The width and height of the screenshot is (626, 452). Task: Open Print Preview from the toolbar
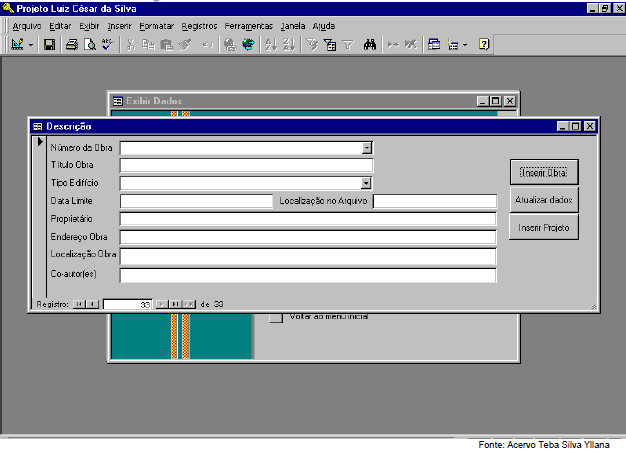(90, 44)
